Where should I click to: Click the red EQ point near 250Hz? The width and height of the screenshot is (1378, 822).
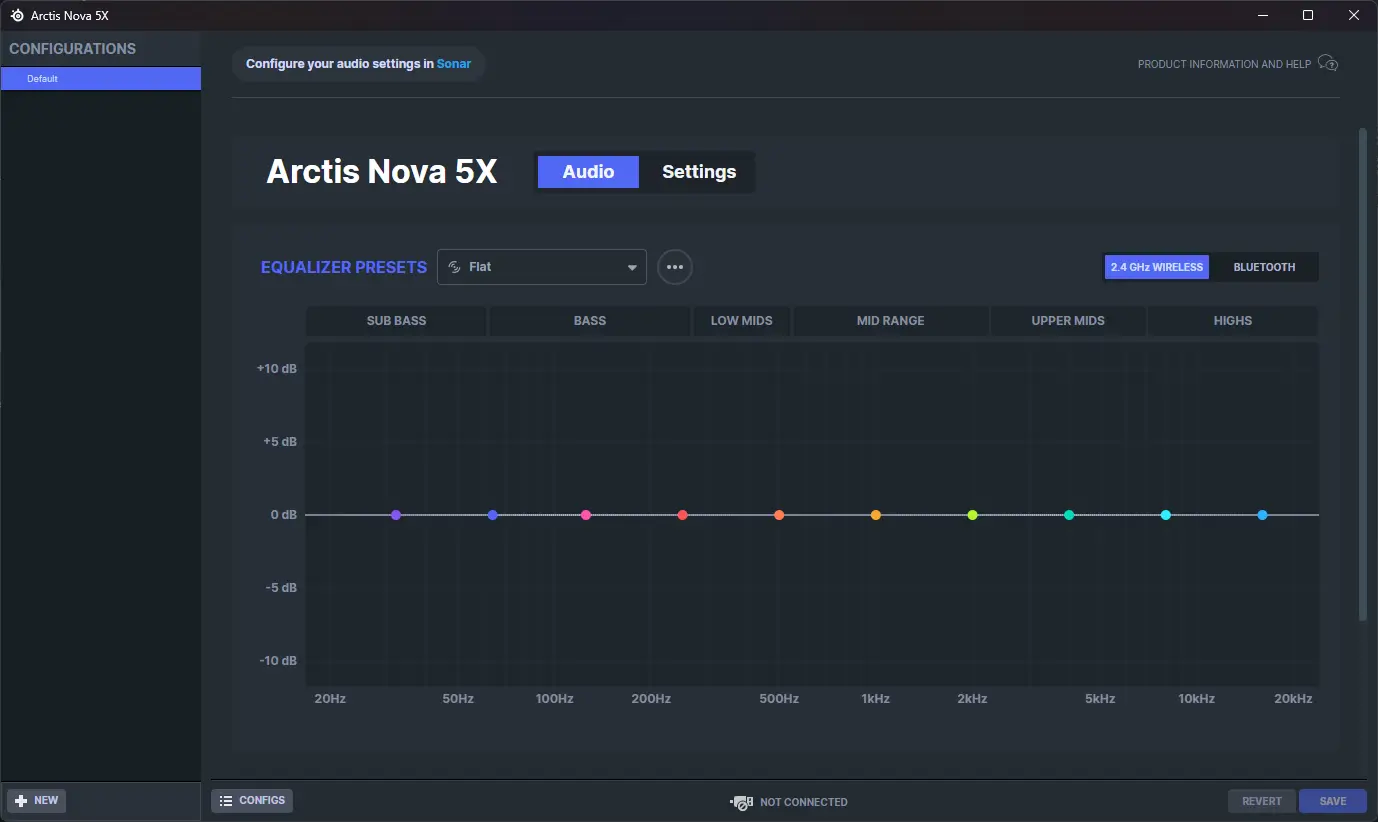tap(682, 515)
